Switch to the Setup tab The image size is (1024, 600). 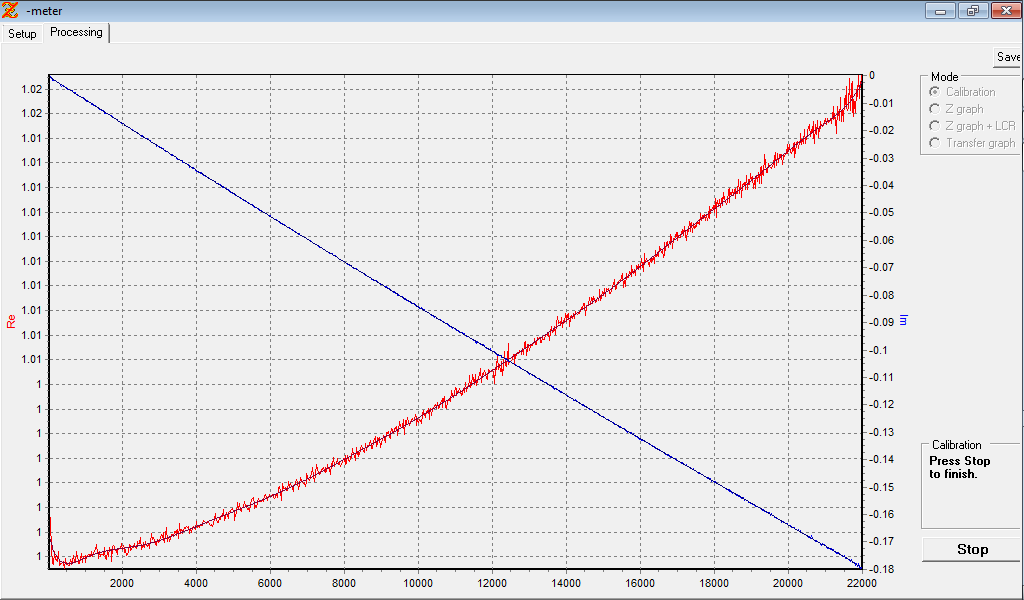[22, 34]
